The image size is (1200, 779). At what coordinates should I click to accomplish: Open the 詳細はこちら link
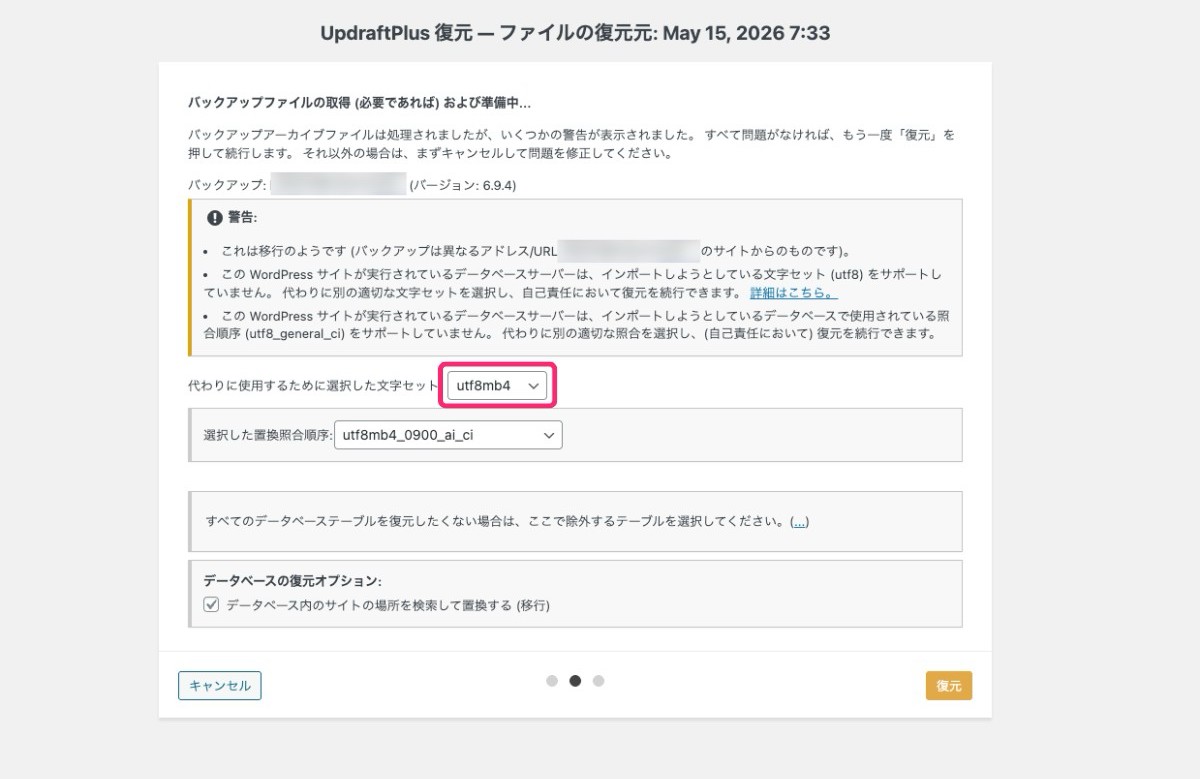pyautogui.click(x=794, y=293)
